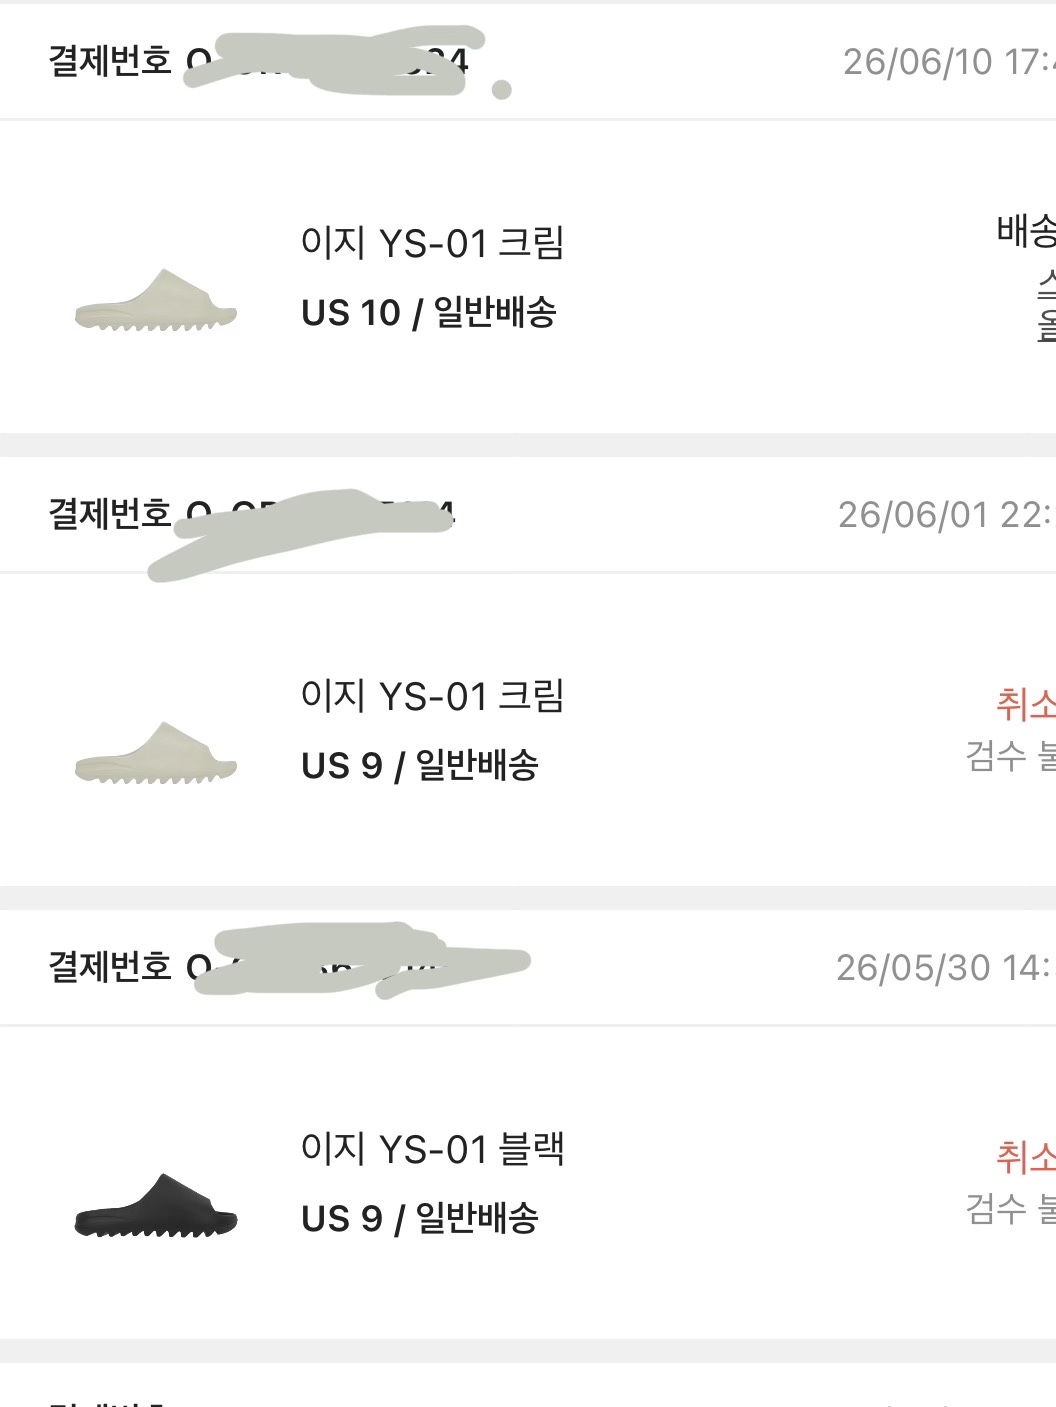Tap US 9 / 일반배송 under 이지 YS-01 블랙
Viewport: 1056px width, 1407px height.
click(420, 1219)
